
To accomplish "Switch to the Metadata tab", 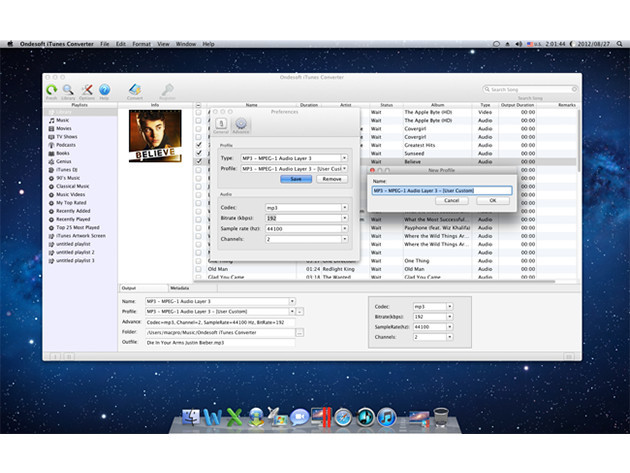I will pos(193,288).
